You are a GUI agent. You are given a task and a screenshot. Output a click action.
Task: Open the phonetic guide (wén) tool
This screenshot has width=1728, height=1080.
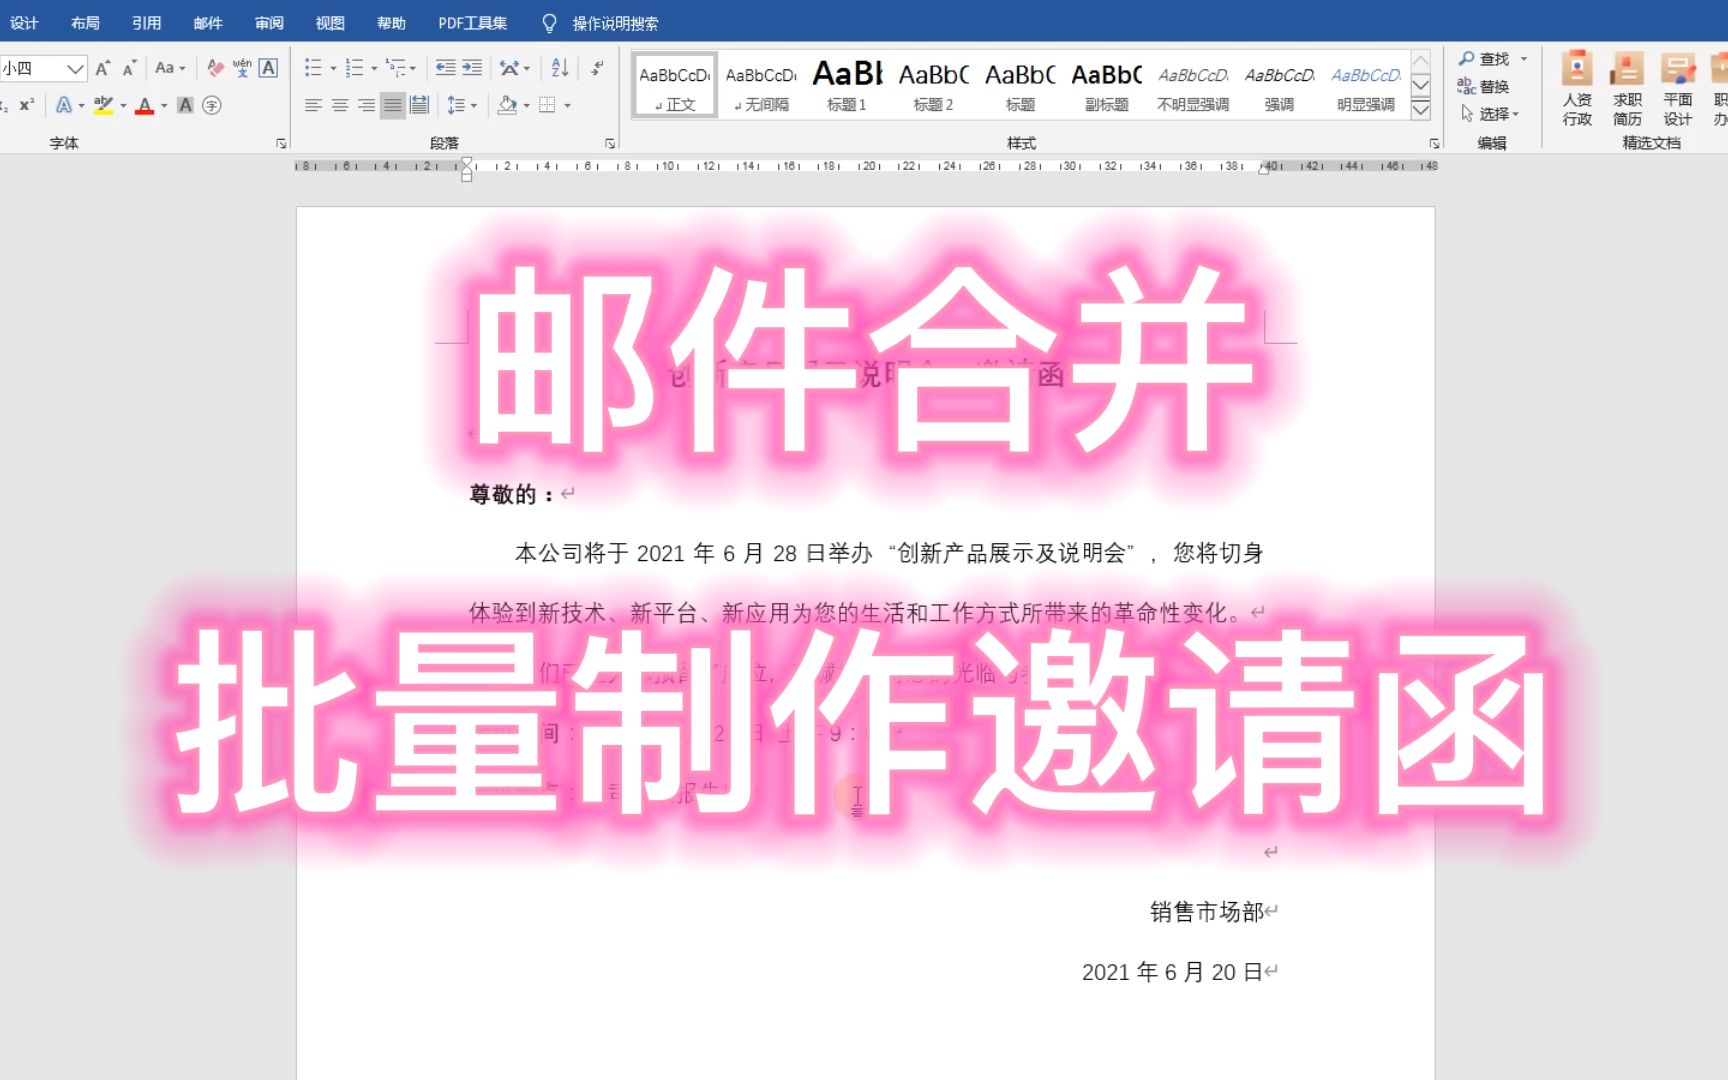[242, 68]
